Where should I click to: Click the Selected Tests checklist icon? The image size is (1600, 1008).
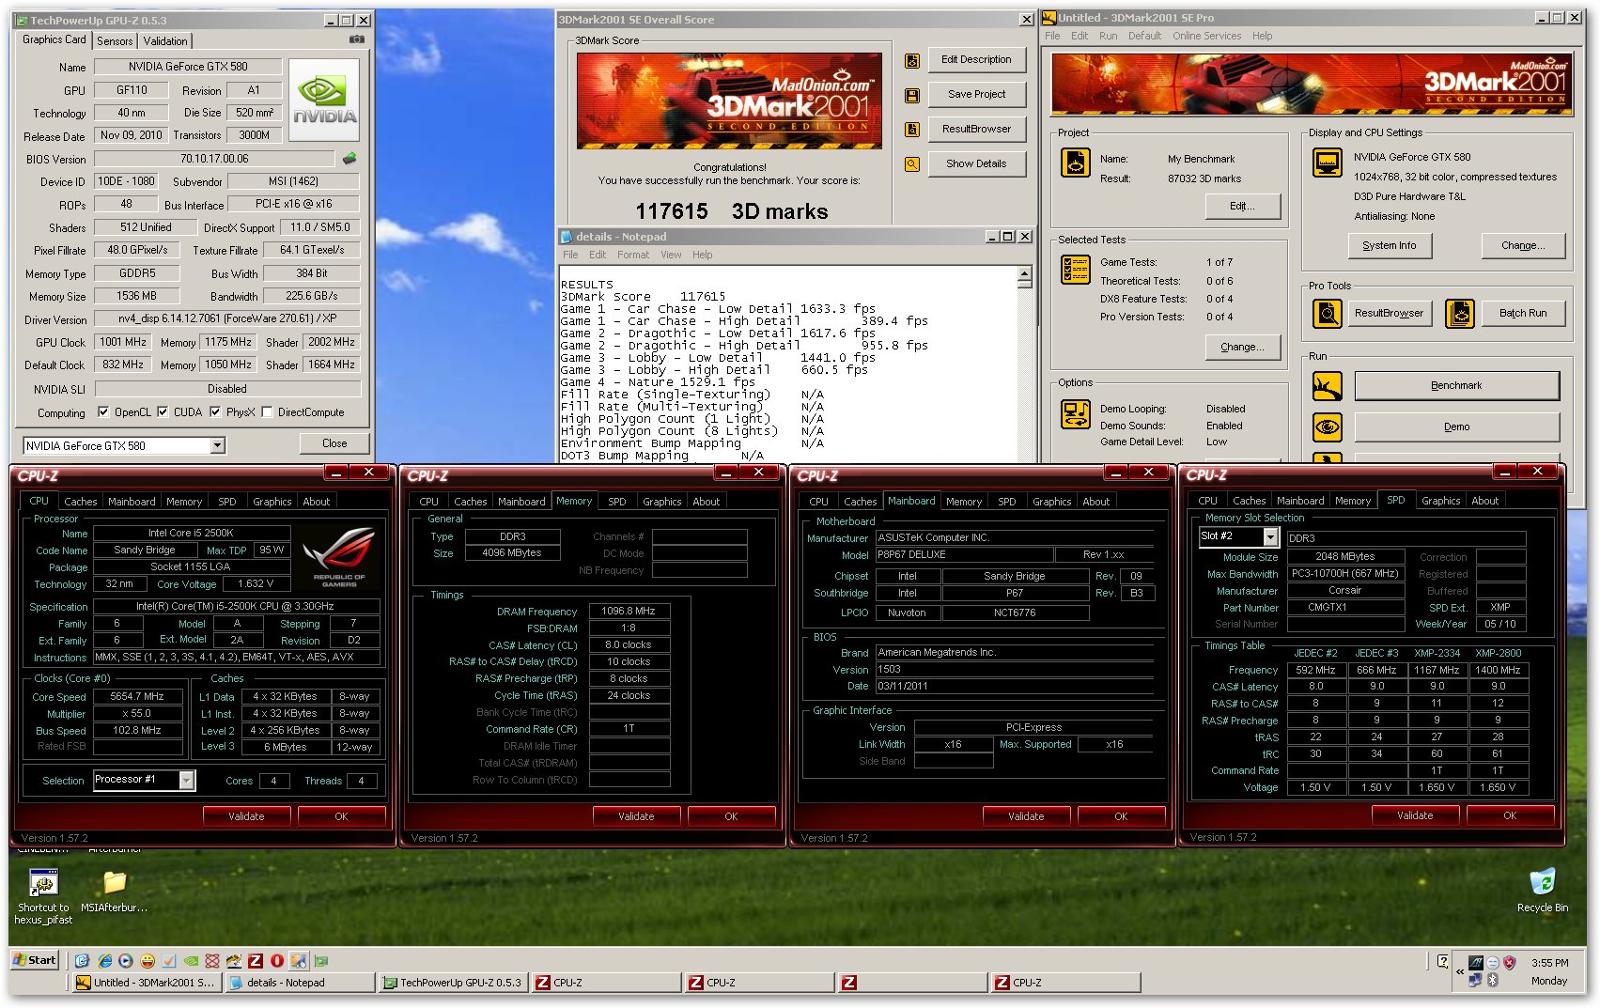(x=1075, y=269)
